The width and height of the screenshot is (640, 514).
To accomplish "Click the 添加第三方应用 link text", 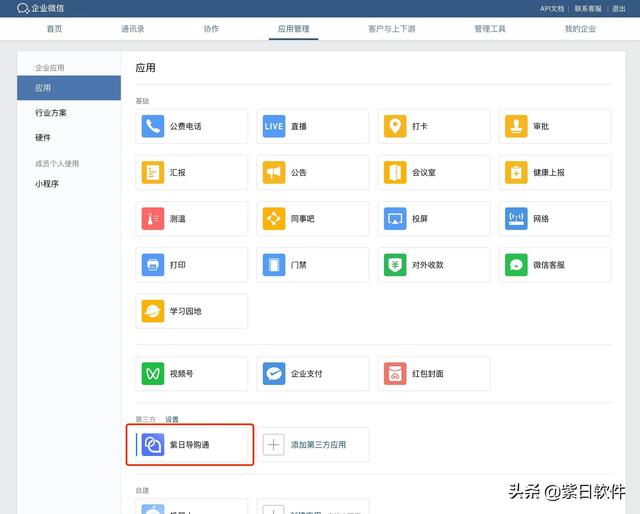I will click(x=318, y=445).
